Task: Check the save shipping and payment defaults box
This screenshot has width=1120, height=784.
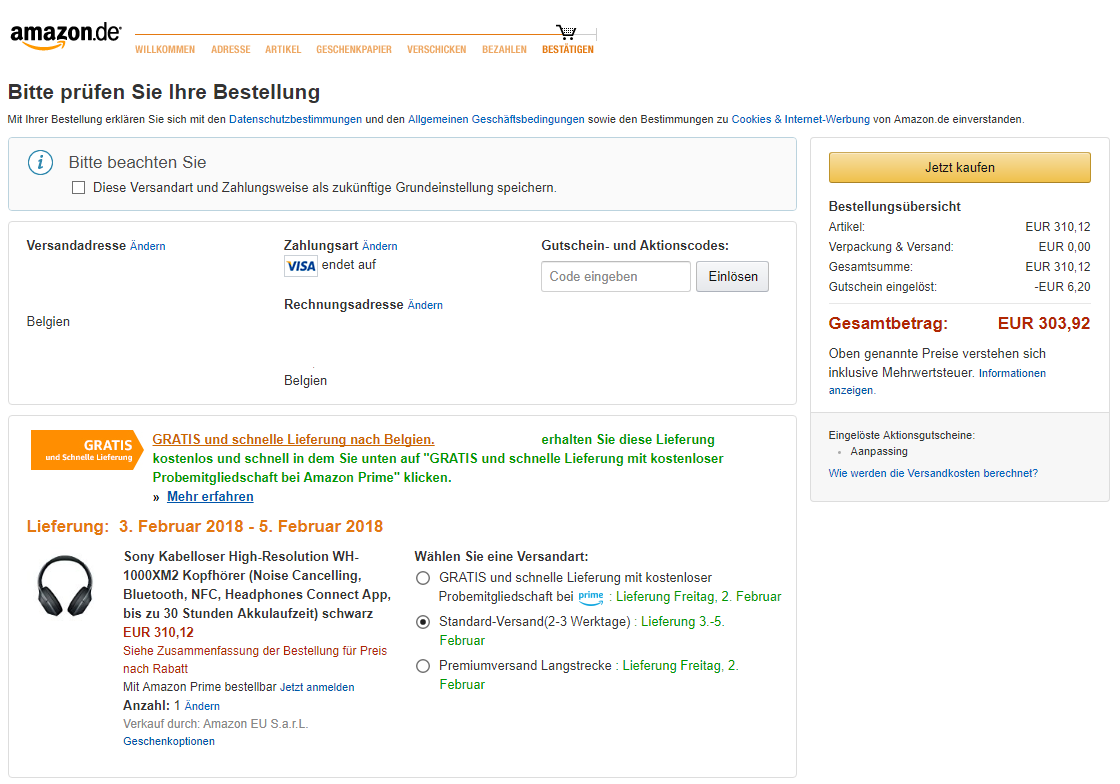Action: tap(79, 188)
